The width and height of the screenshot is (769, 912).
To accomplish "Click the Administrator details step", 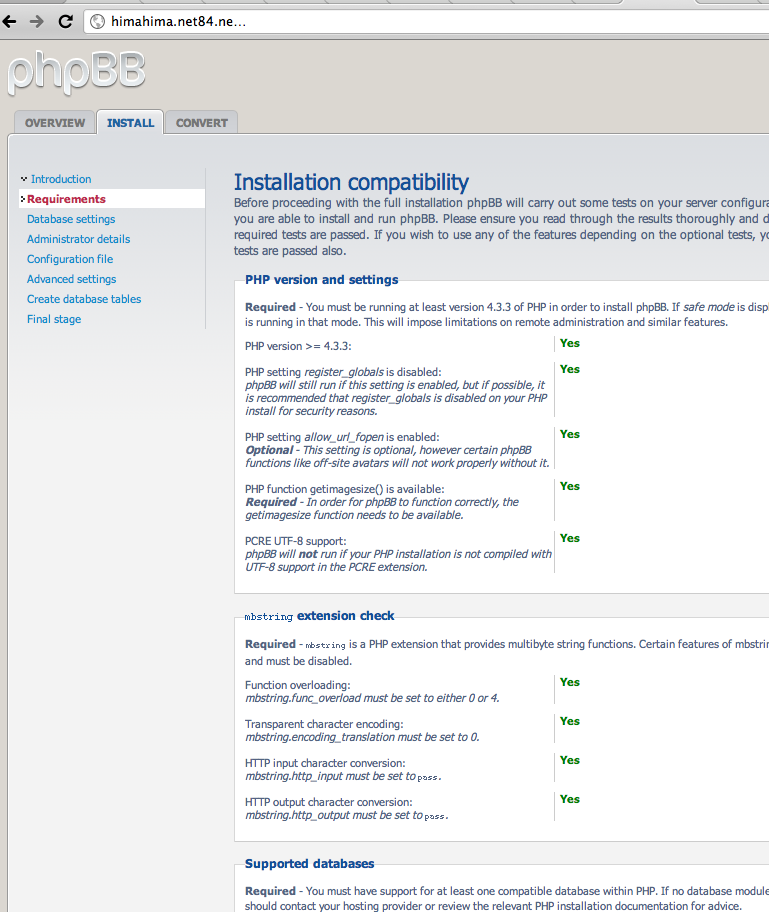I will coord(78,239).
